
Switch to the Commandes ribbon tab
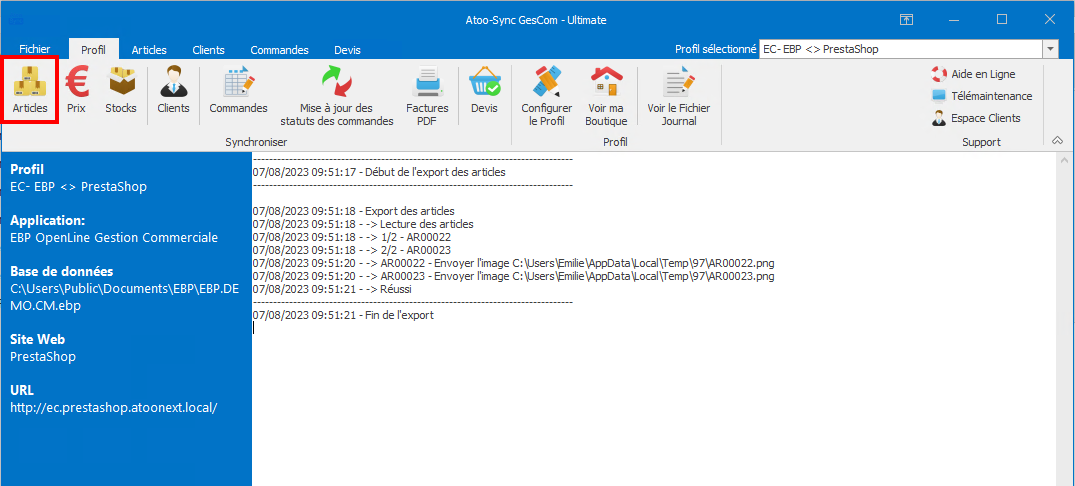tap(279, 50)
